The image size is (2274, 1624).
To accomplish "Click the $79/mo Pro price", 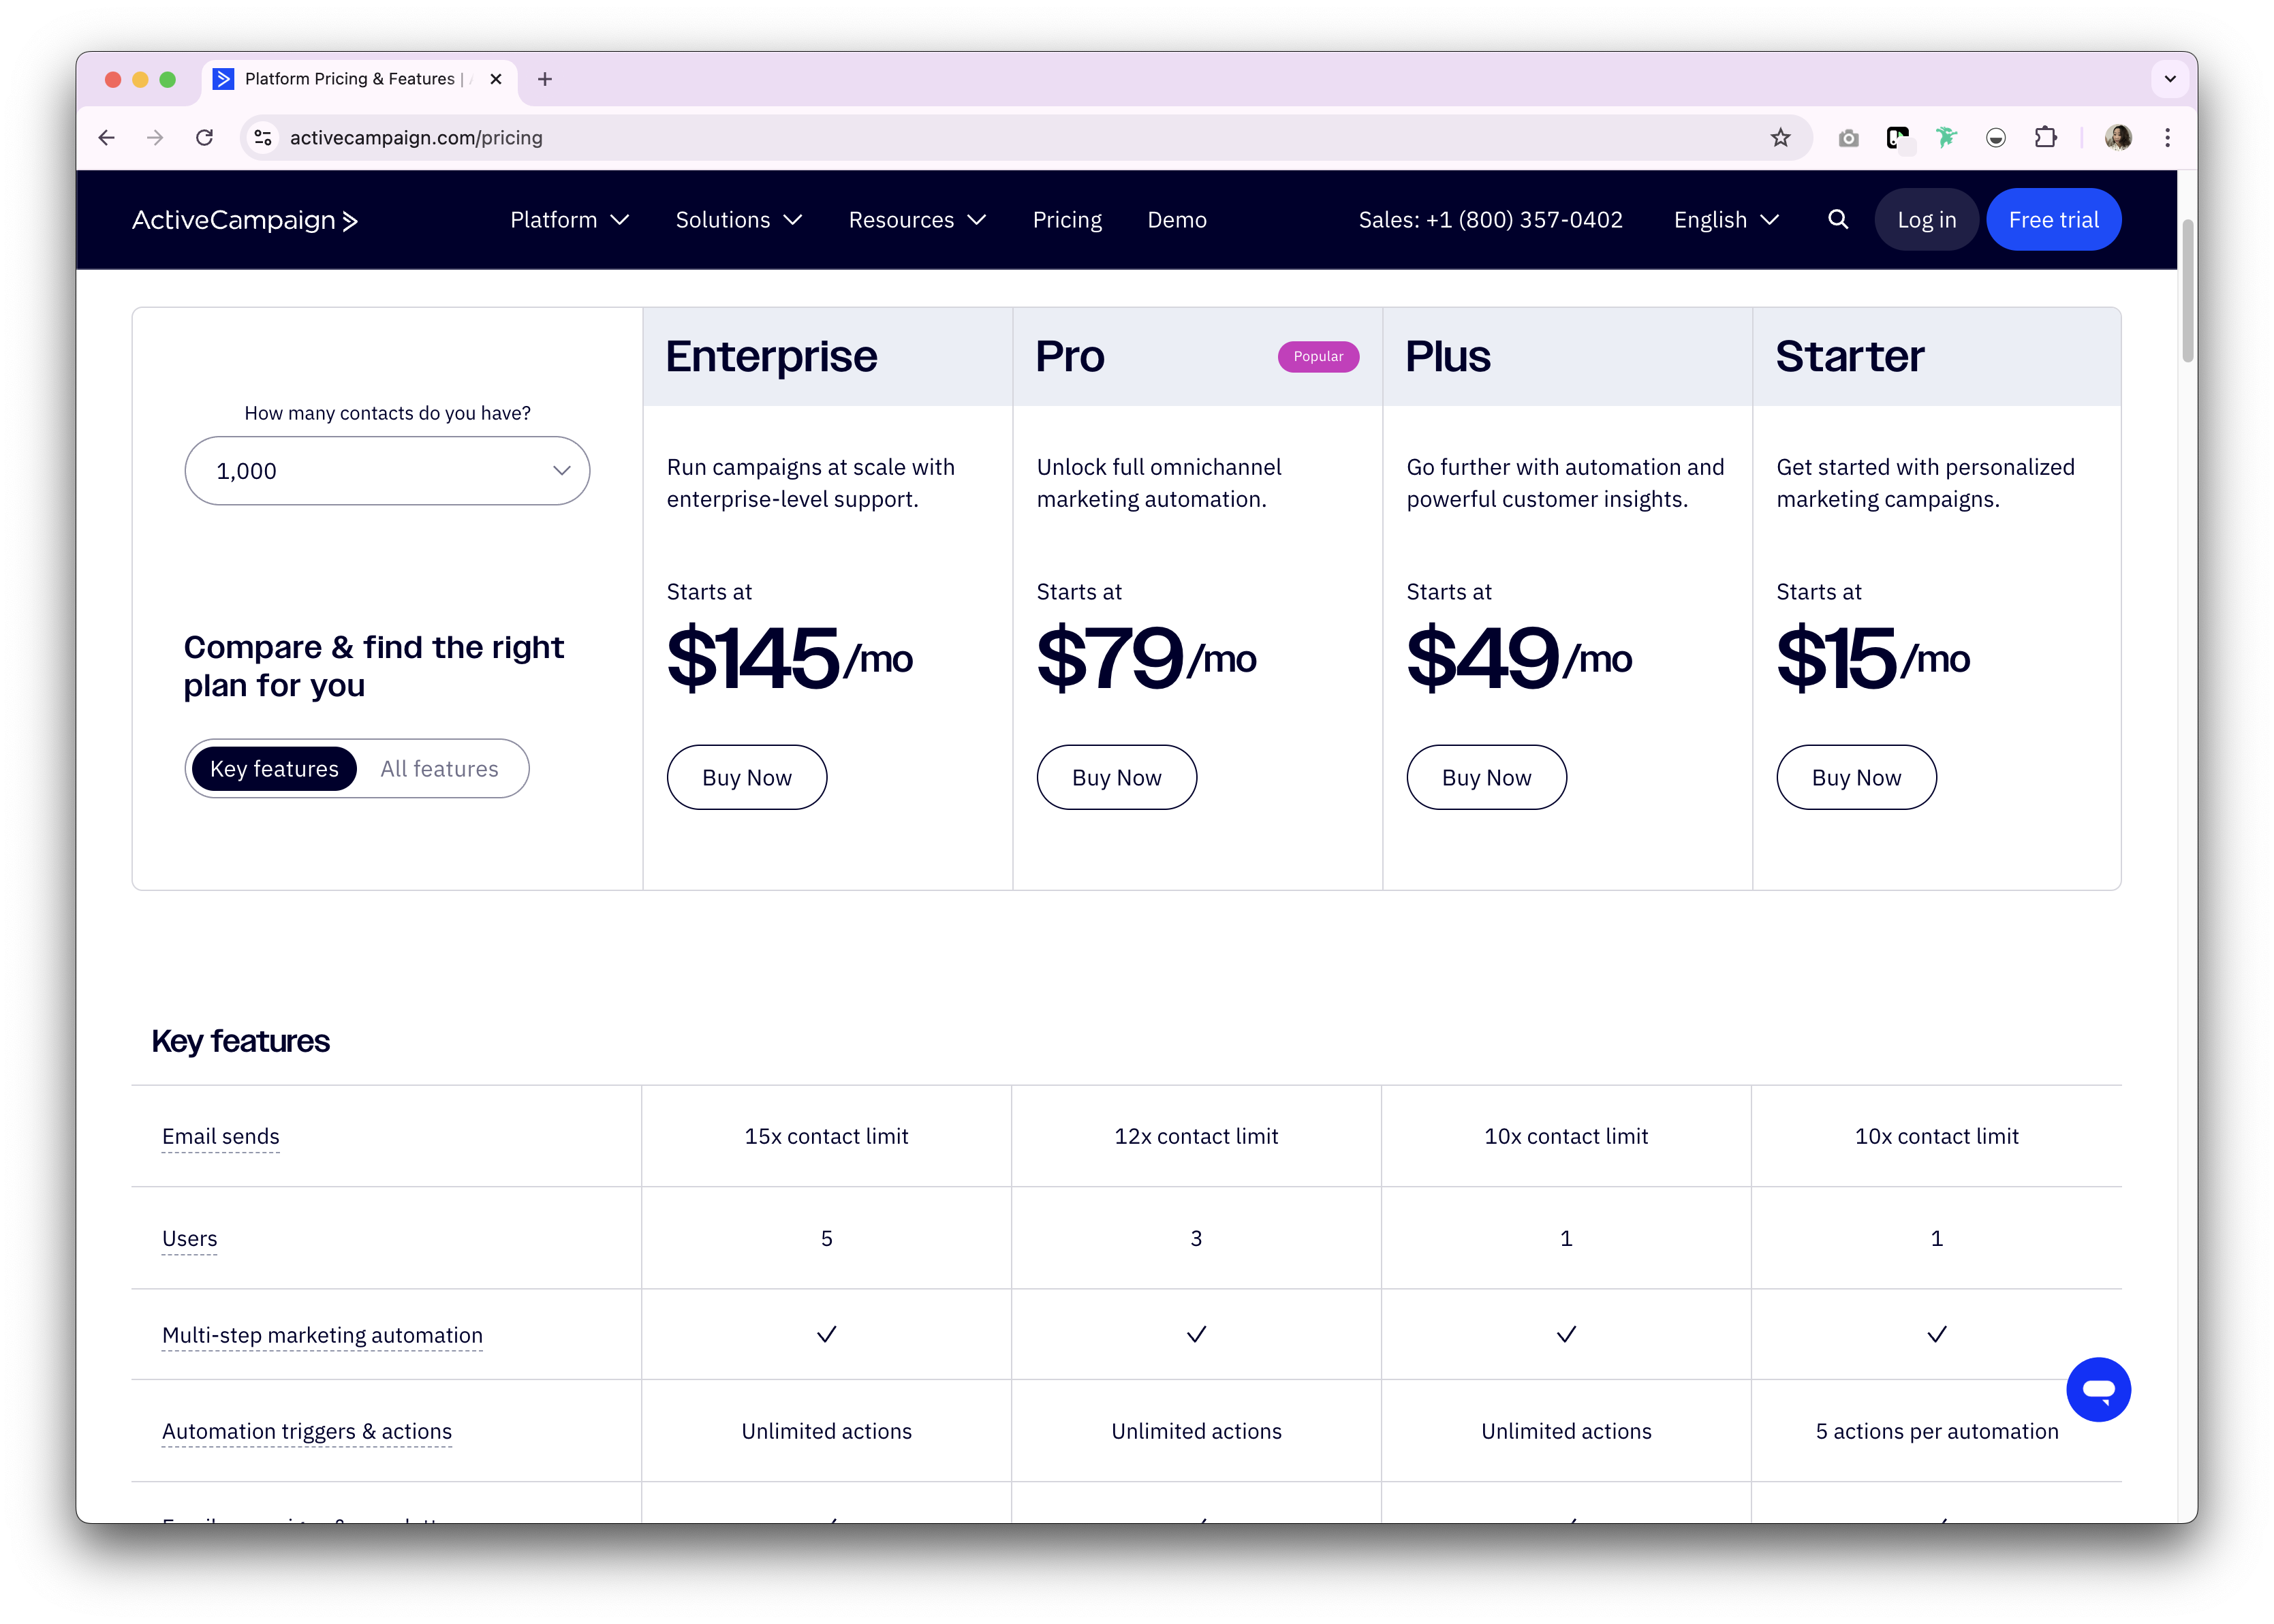I will click(x=1147, y=658).
